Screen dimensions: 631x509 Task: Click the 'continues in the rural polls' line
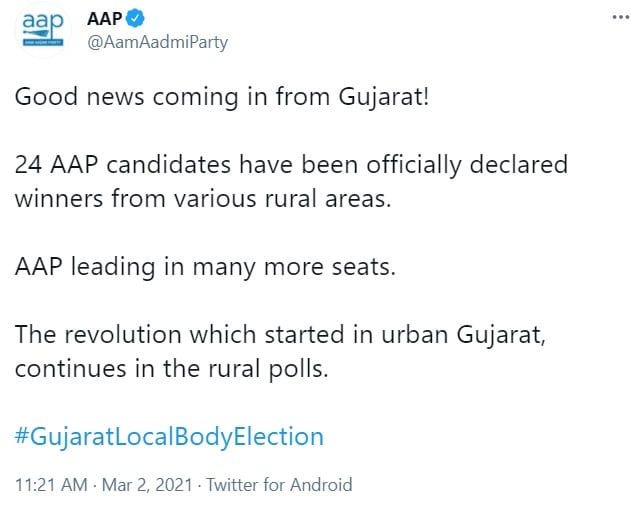(172, 369)
